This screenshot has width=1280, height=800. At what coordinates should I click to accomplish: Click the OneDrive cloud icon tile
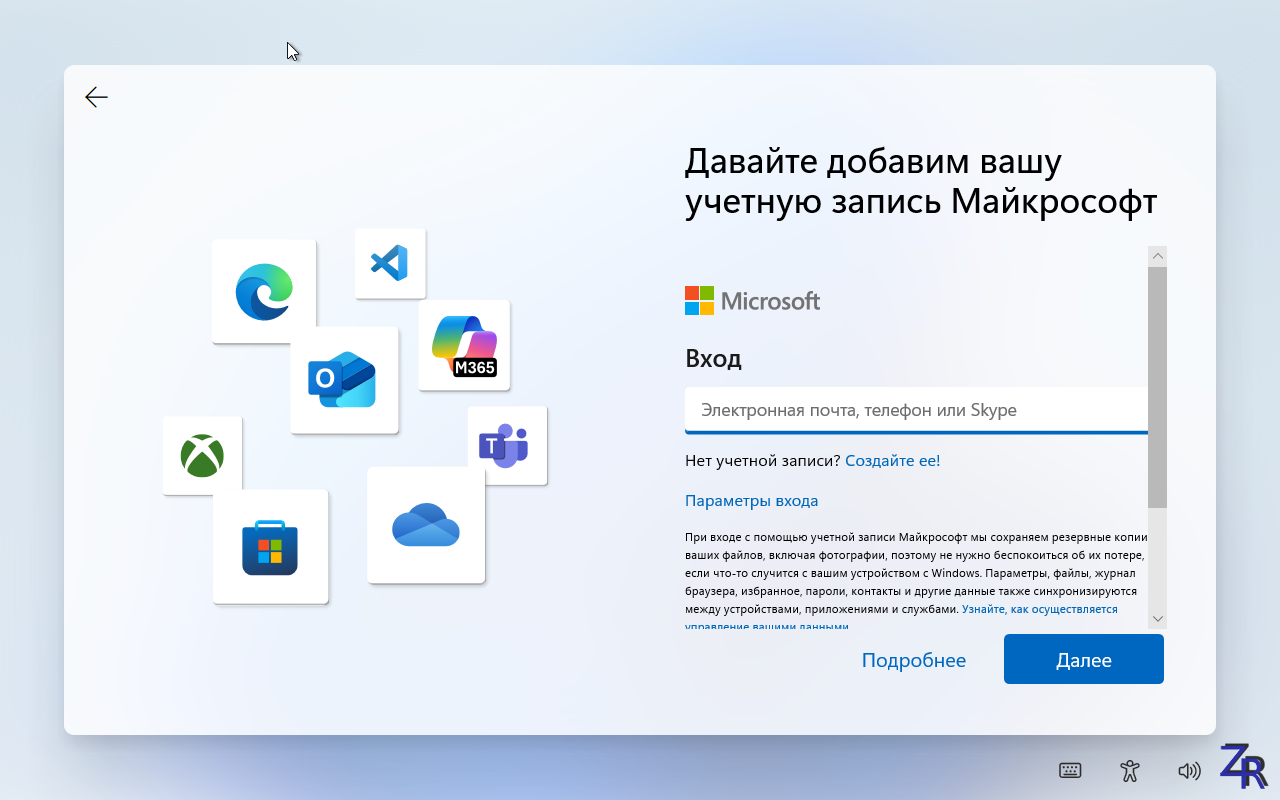426,525
